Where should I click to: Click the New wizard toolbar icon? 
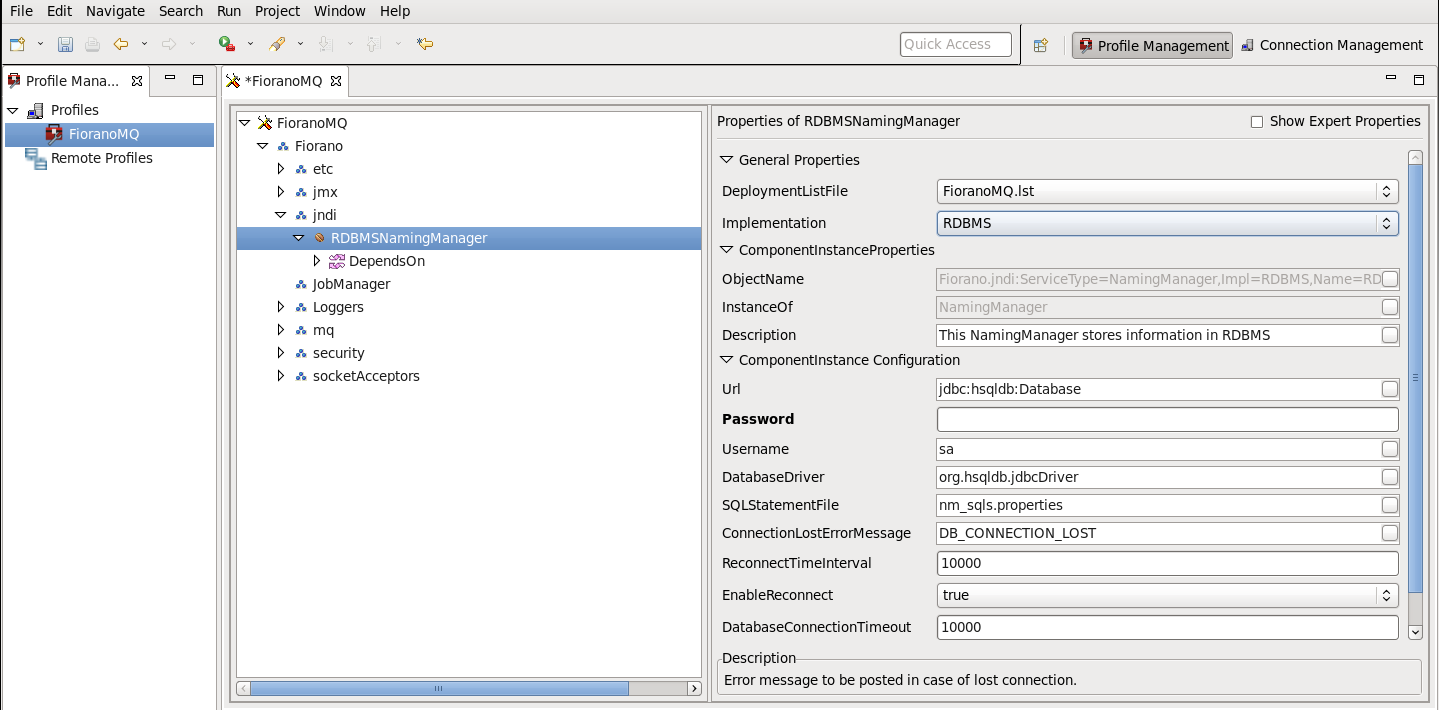click(x=17, y=44)
